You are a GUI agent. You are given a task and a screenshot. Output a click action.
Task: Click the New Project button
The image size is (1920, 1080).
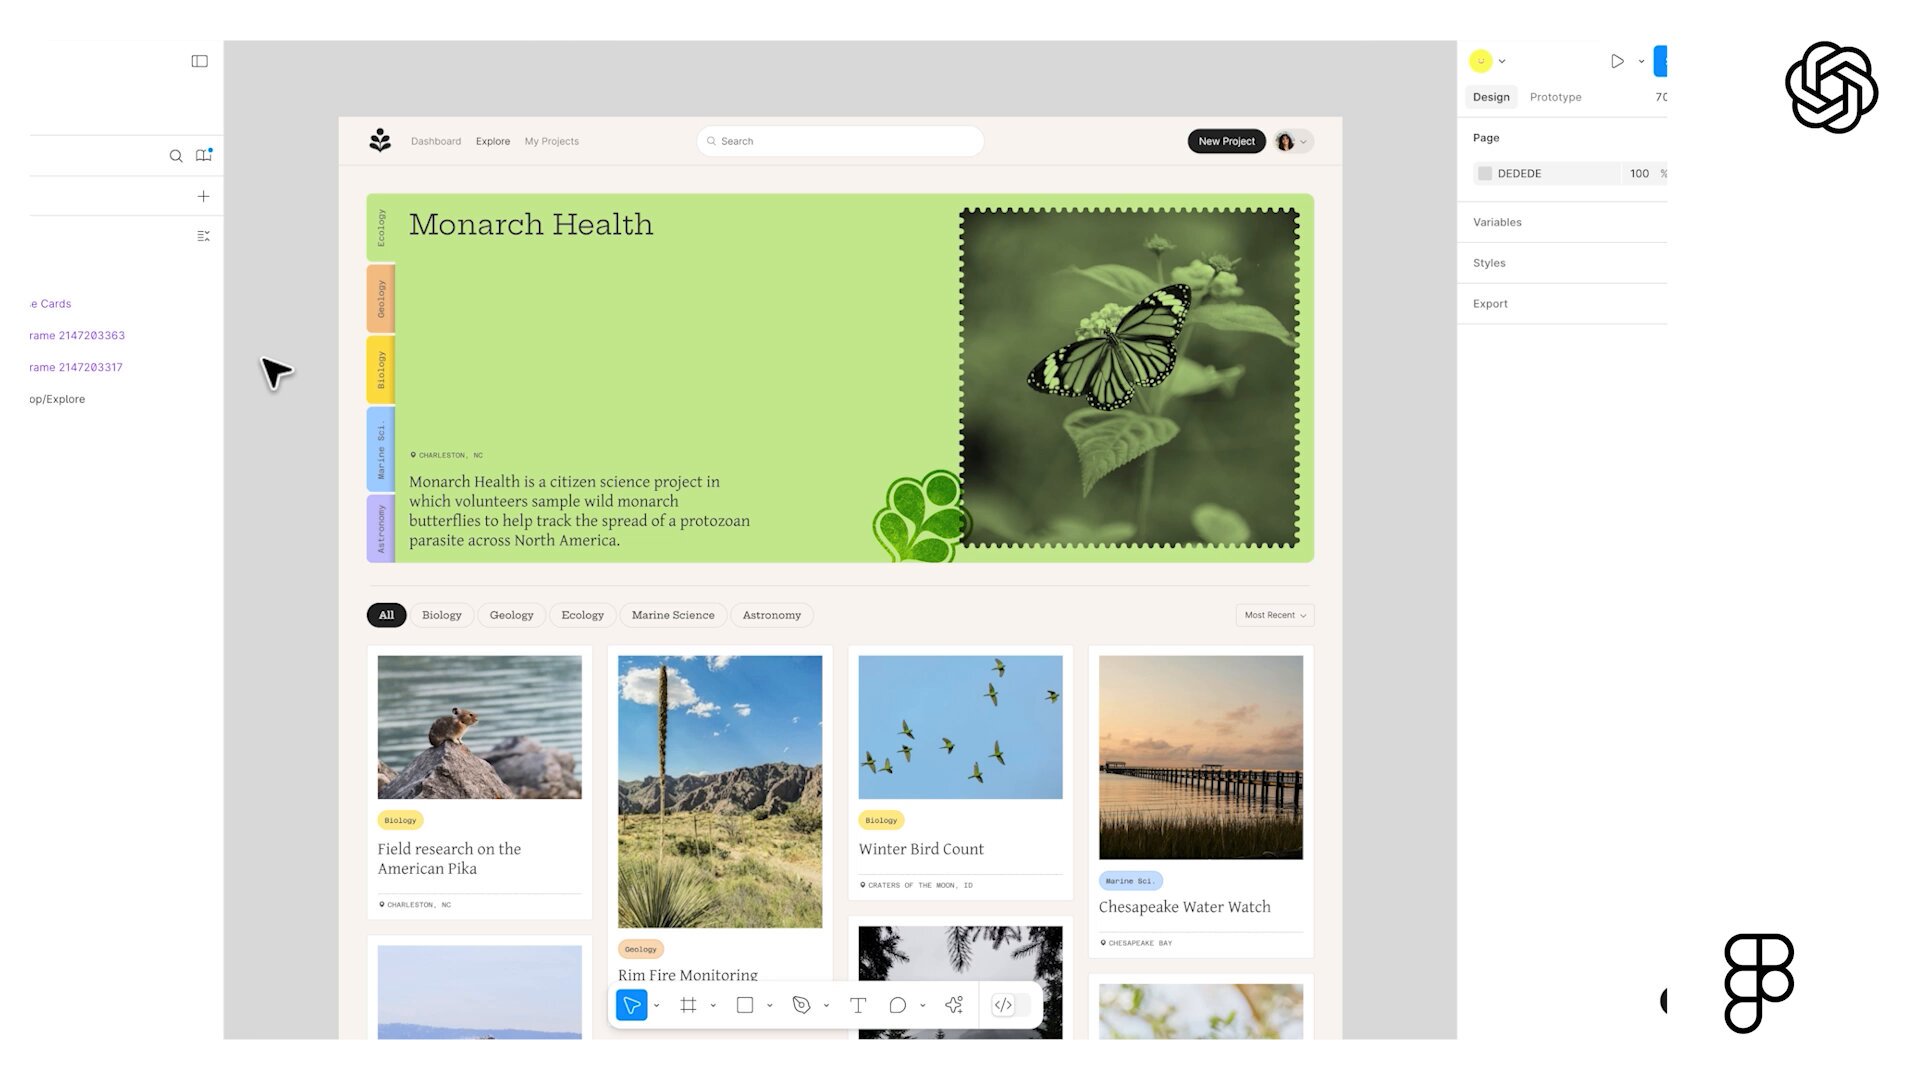coord(1226,141)
